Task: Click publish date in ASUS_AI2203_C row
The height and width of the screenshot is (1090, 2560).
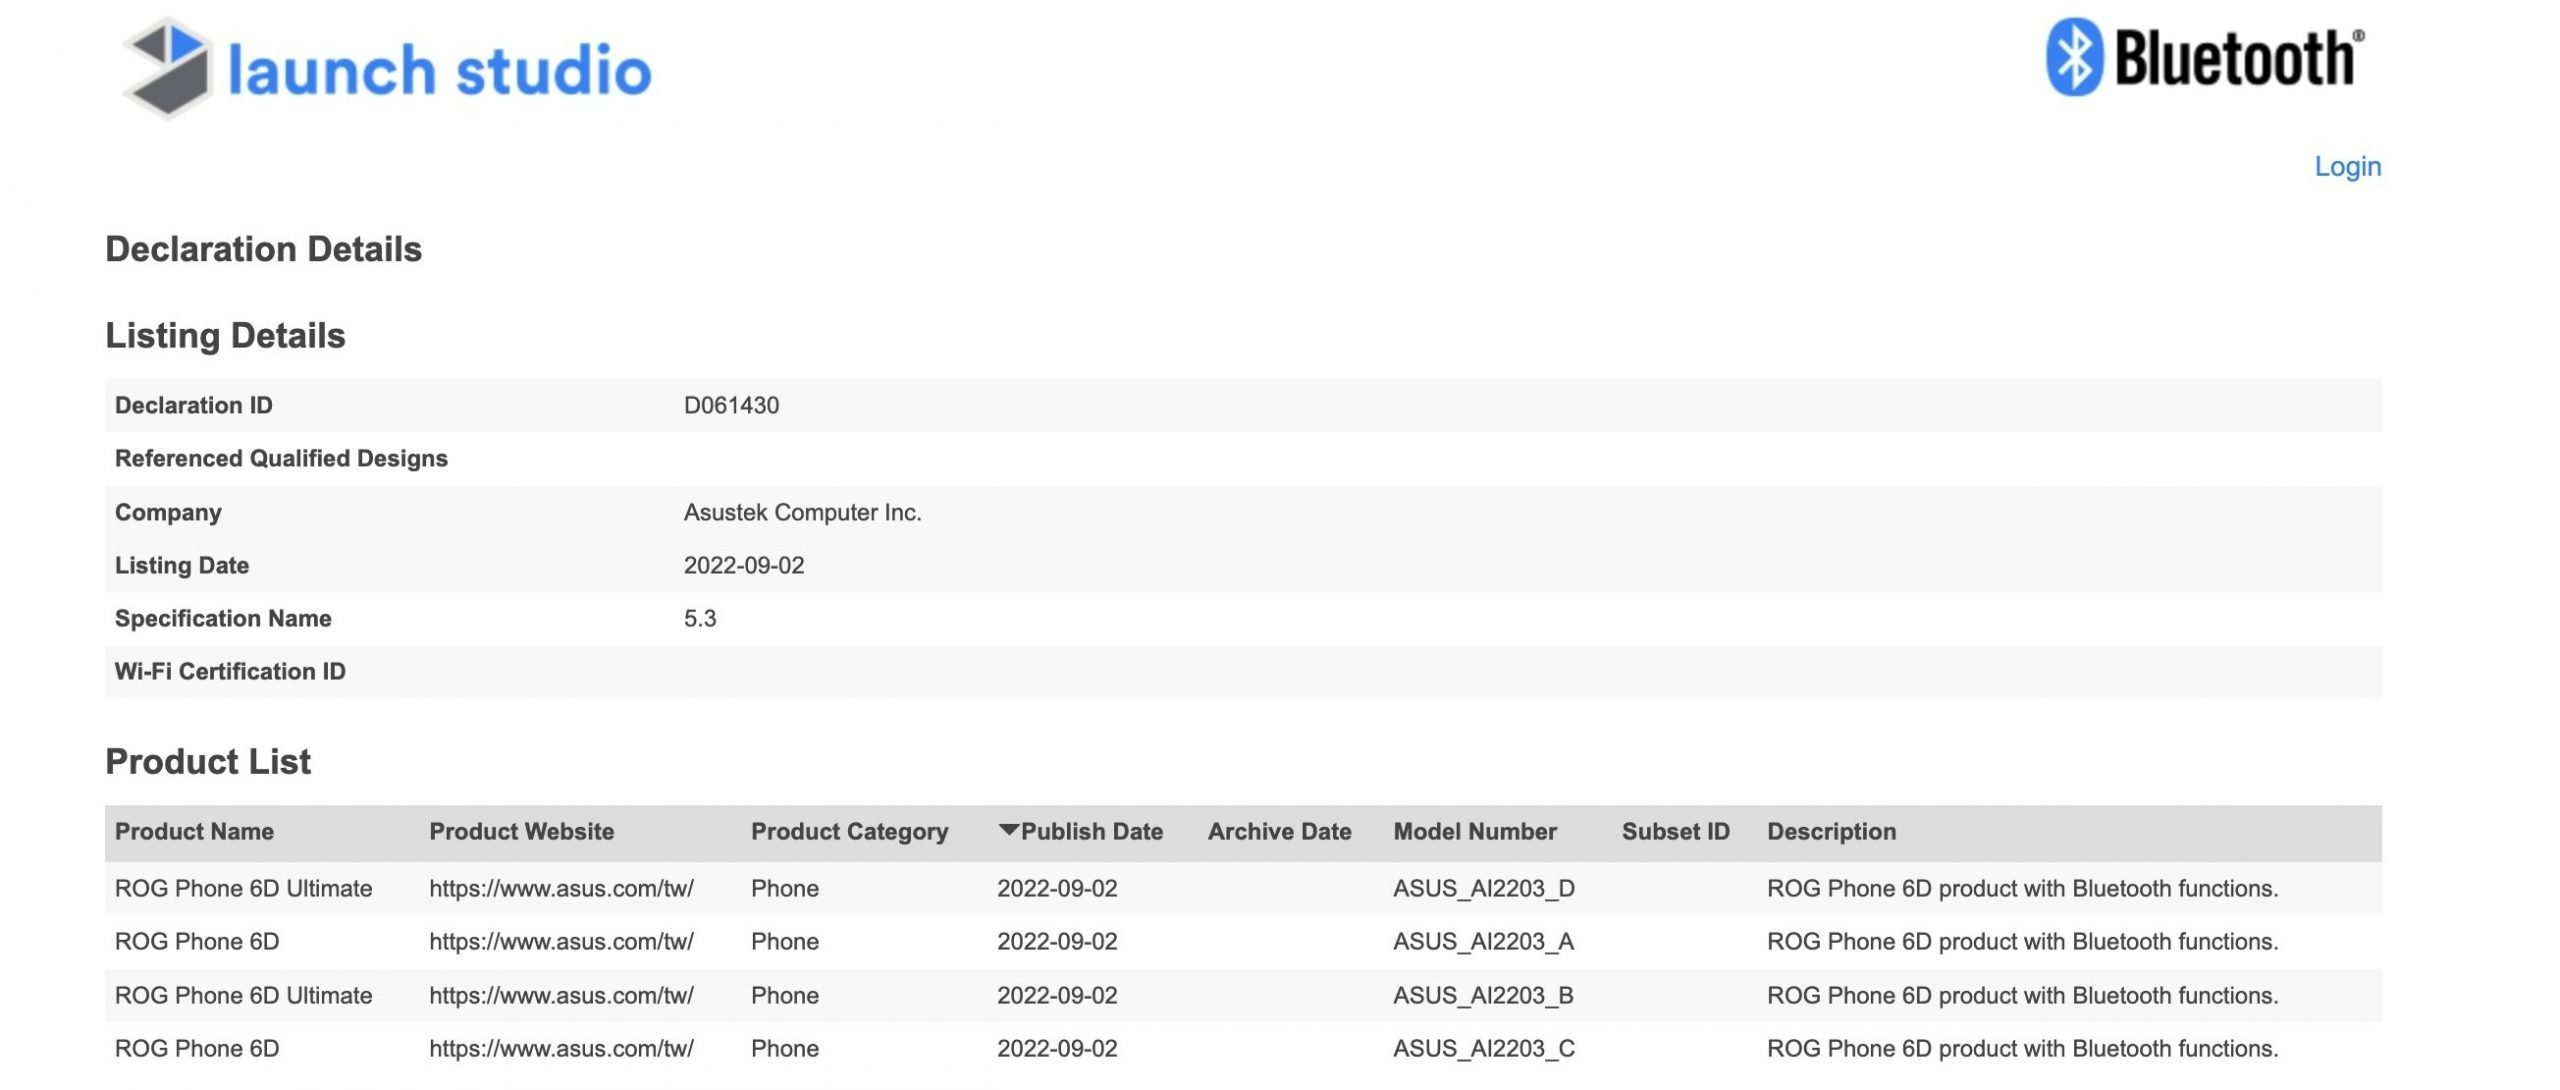Action: pyautogui.click(x=1057, y=1048)
